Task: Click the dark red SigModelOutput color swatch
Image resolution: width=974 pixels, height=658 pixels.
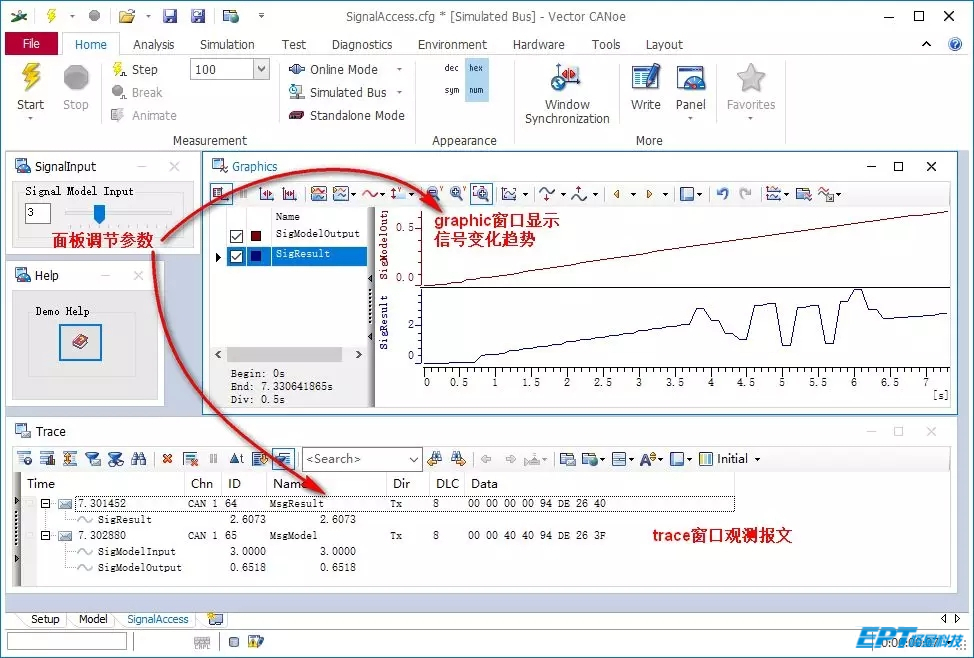Action: pos(256,236)
